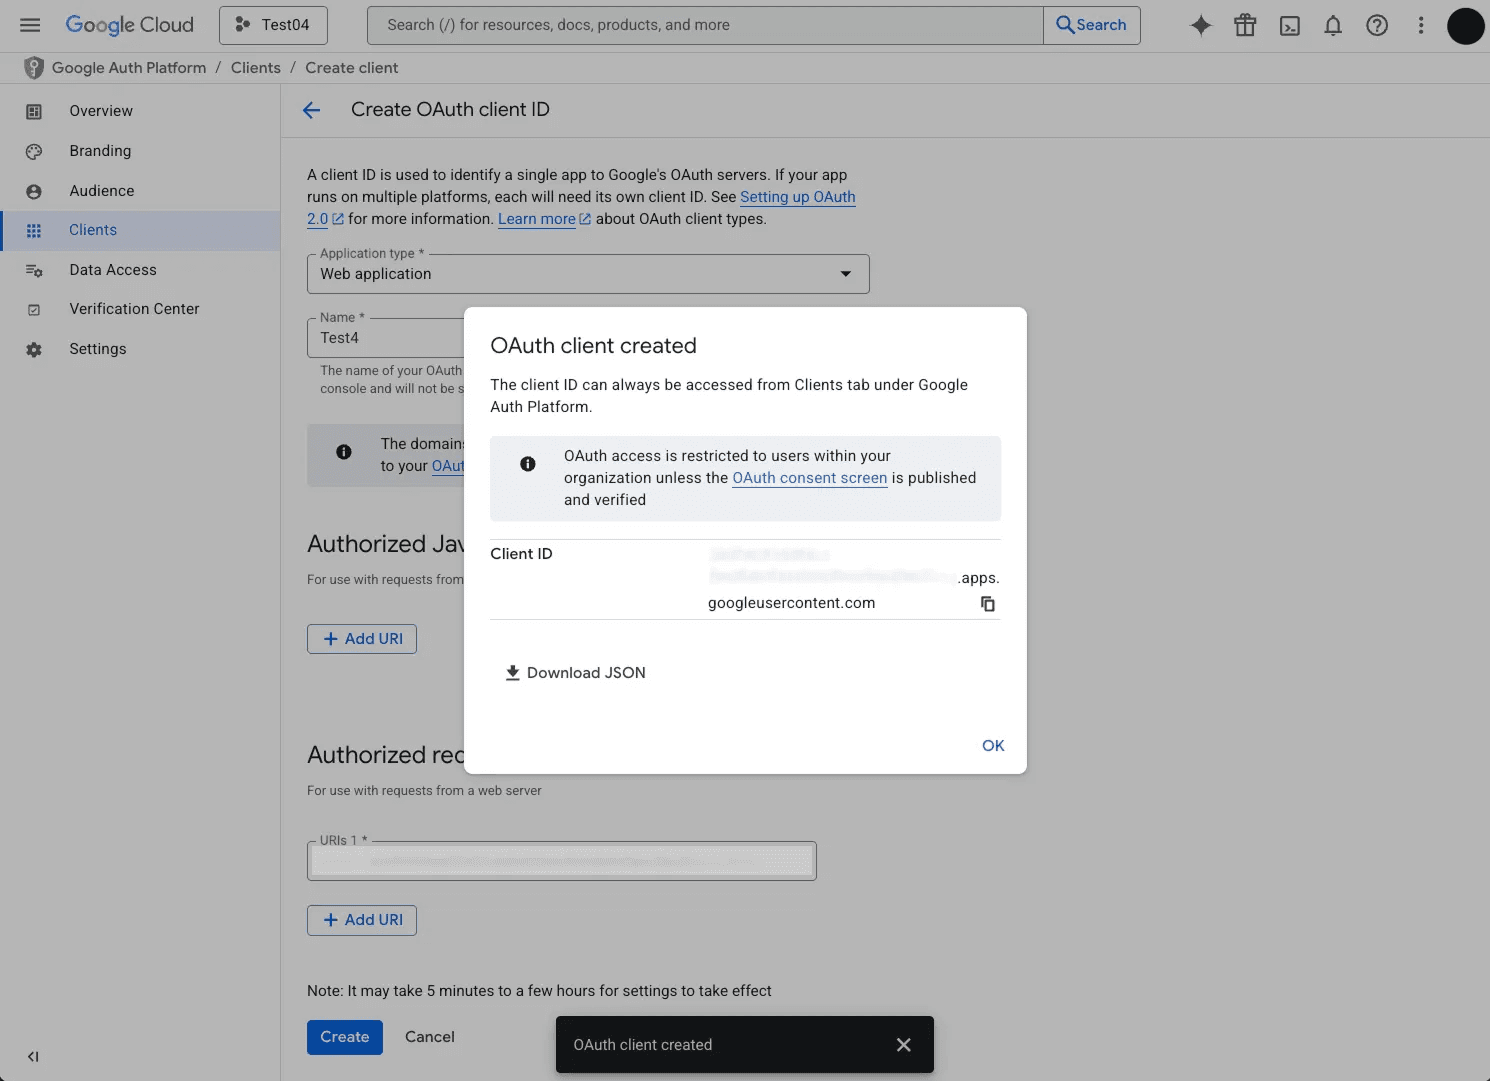The image size is (1490, 1081).
Task: Expand the Application type dropdown
Action: (588, 274)
